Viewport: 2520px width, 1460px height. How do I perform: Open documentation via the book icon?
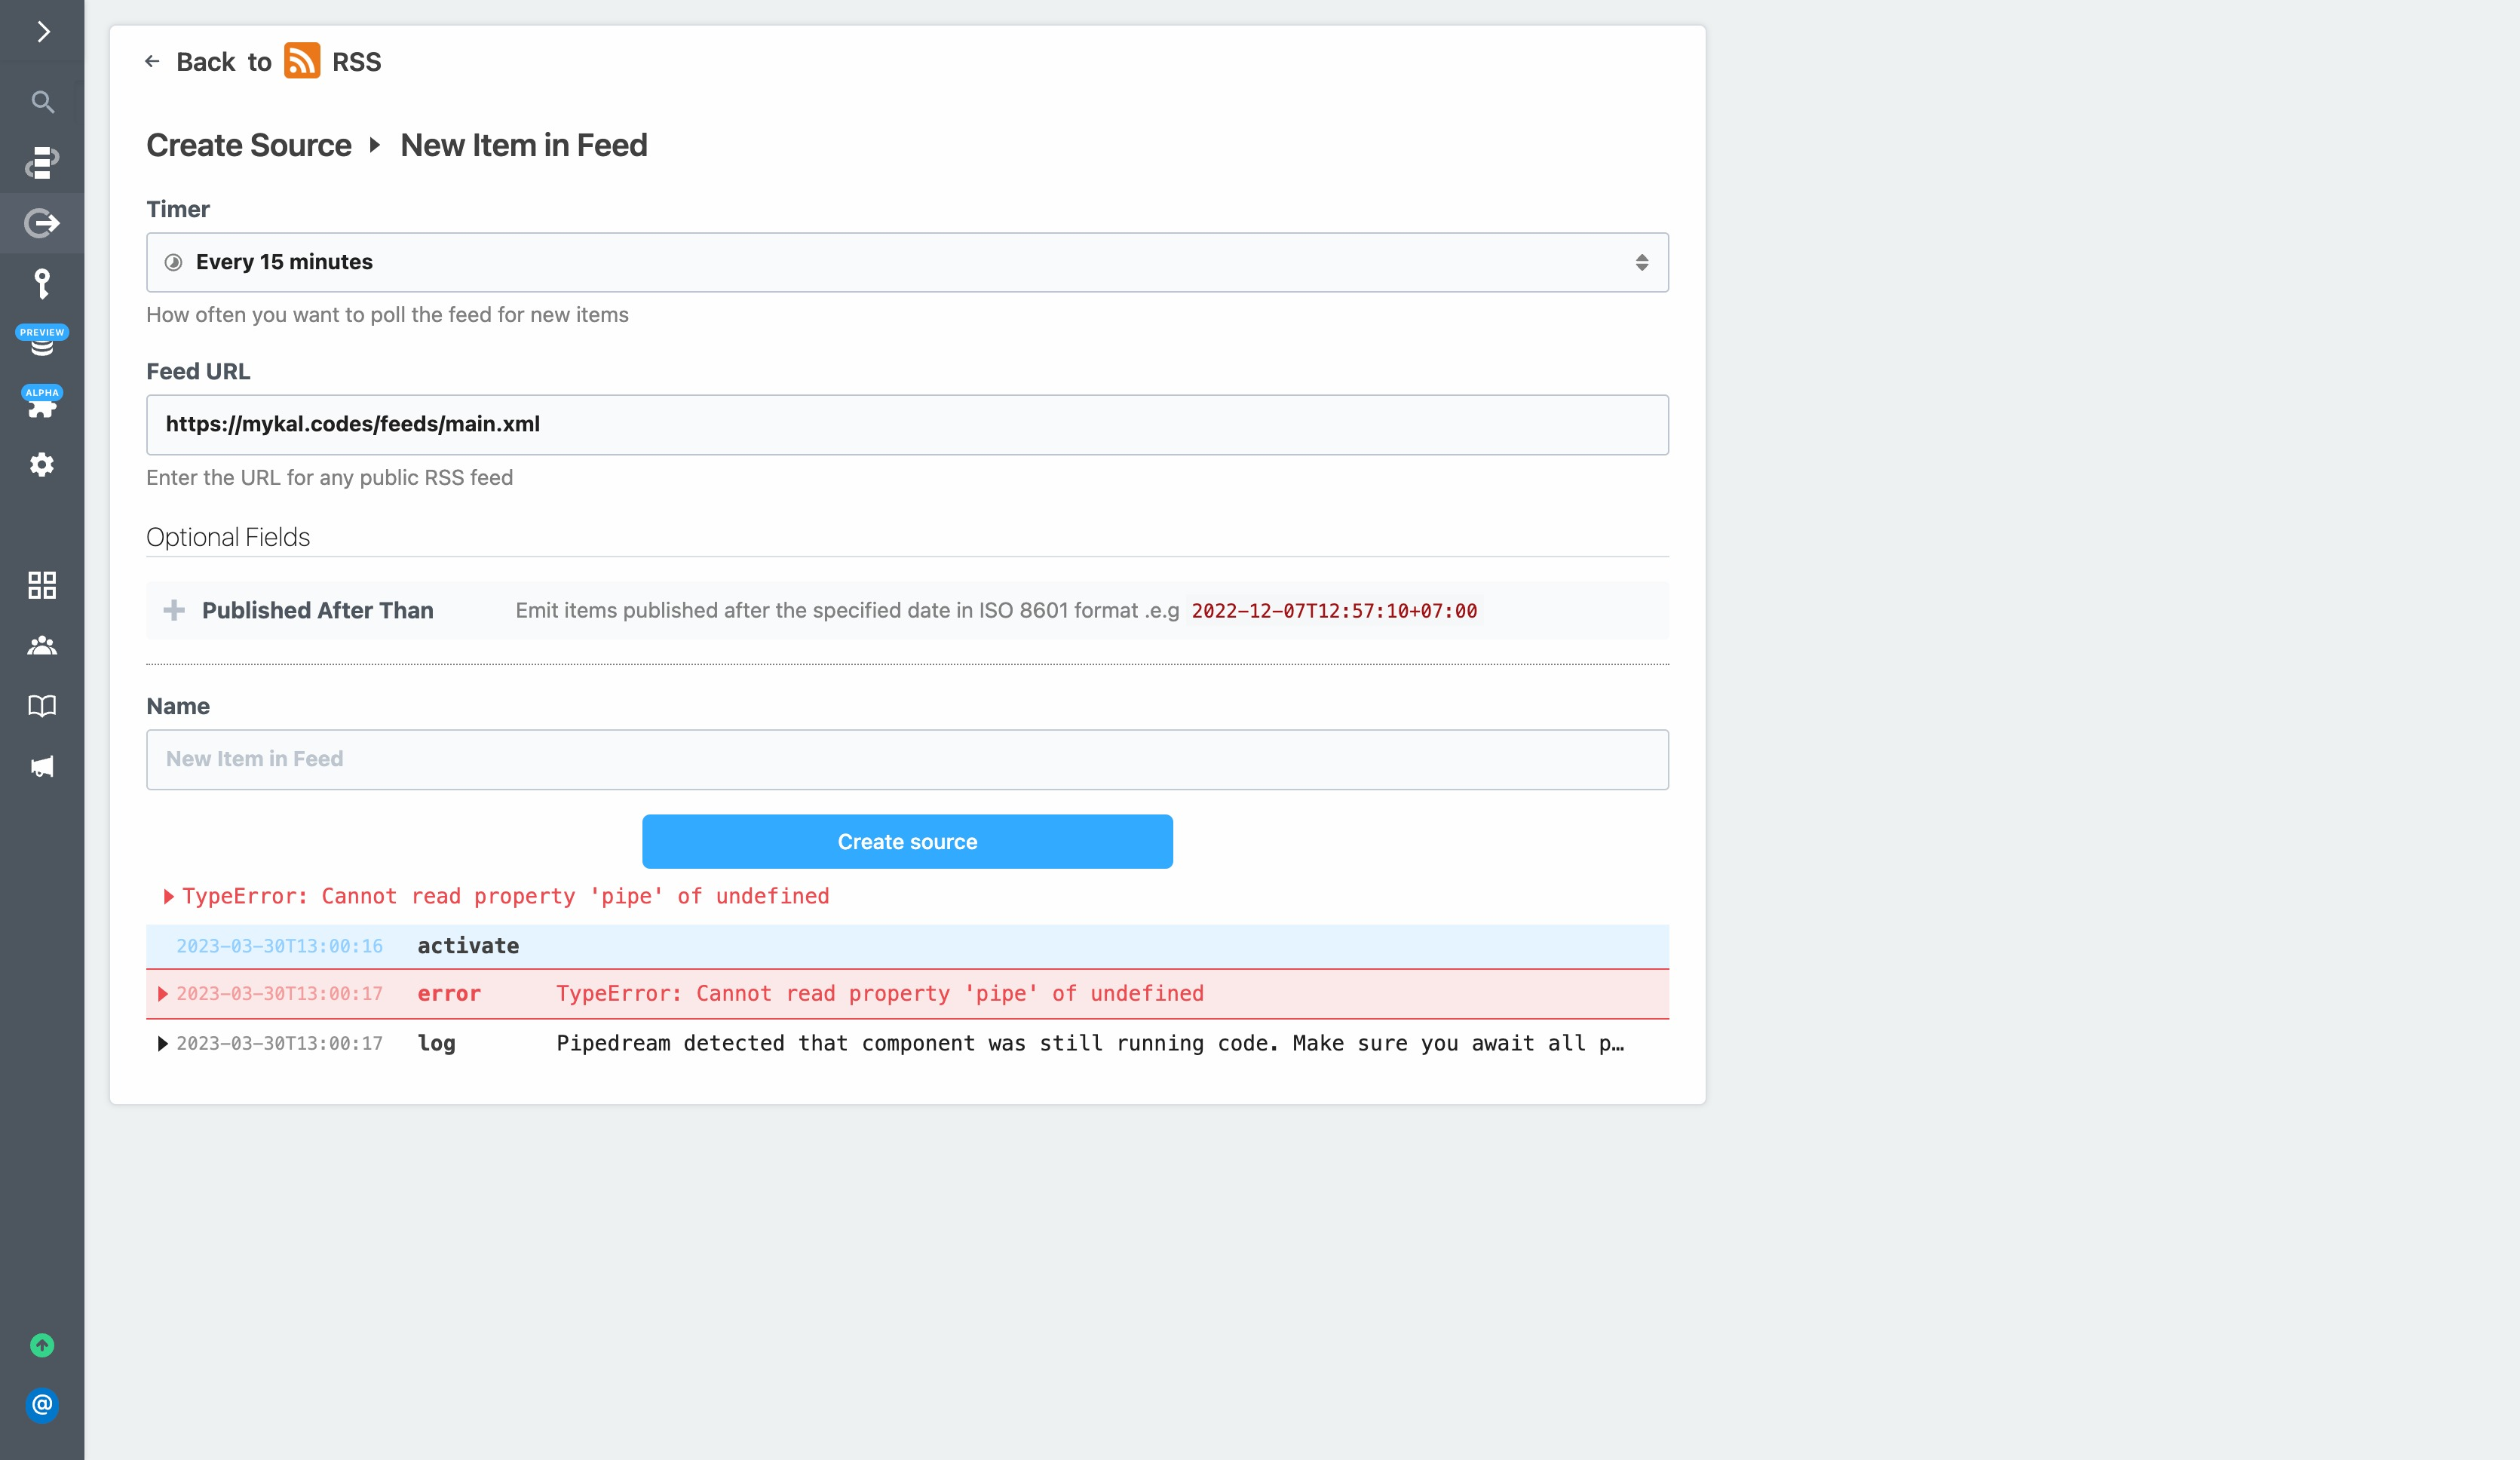(42, 705)
